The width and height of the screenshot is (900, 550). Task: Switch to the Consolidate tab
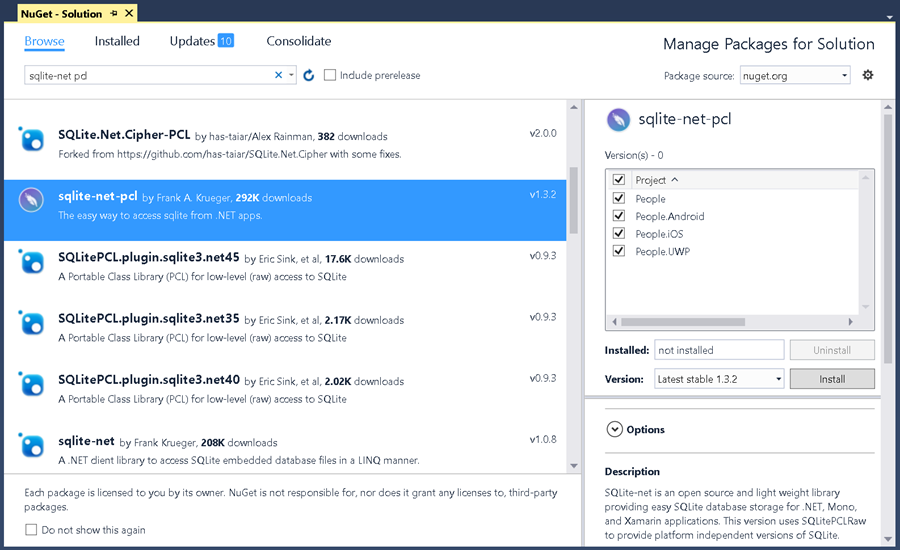tap(298, 41)
